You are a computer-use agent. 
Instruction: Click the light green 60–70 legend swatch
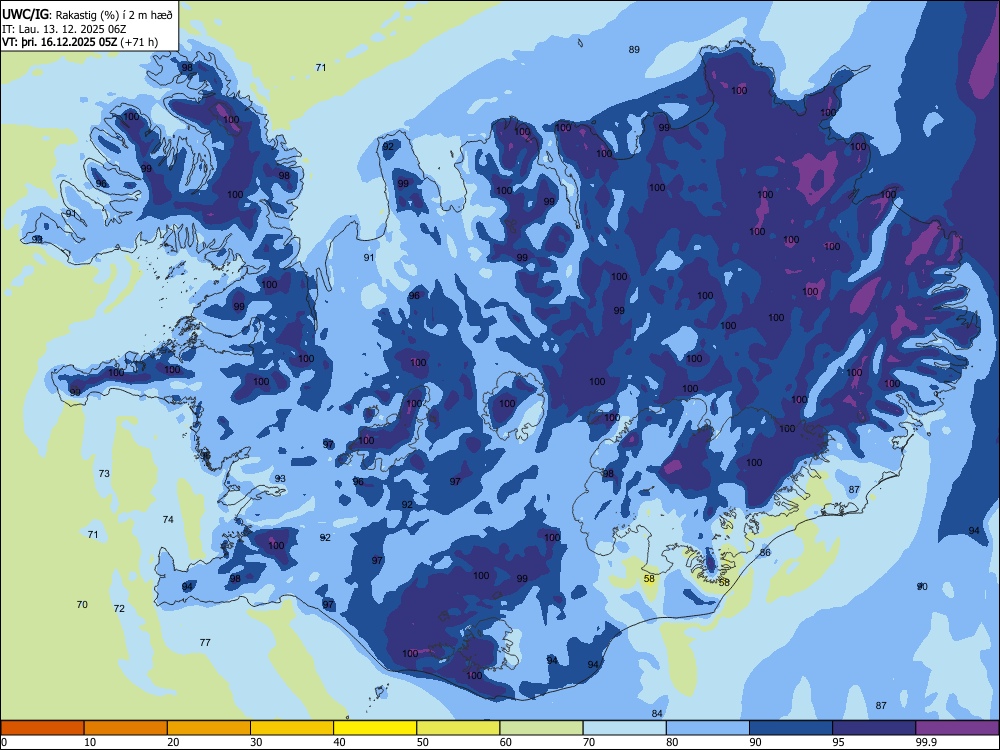(x=541, y=728)
